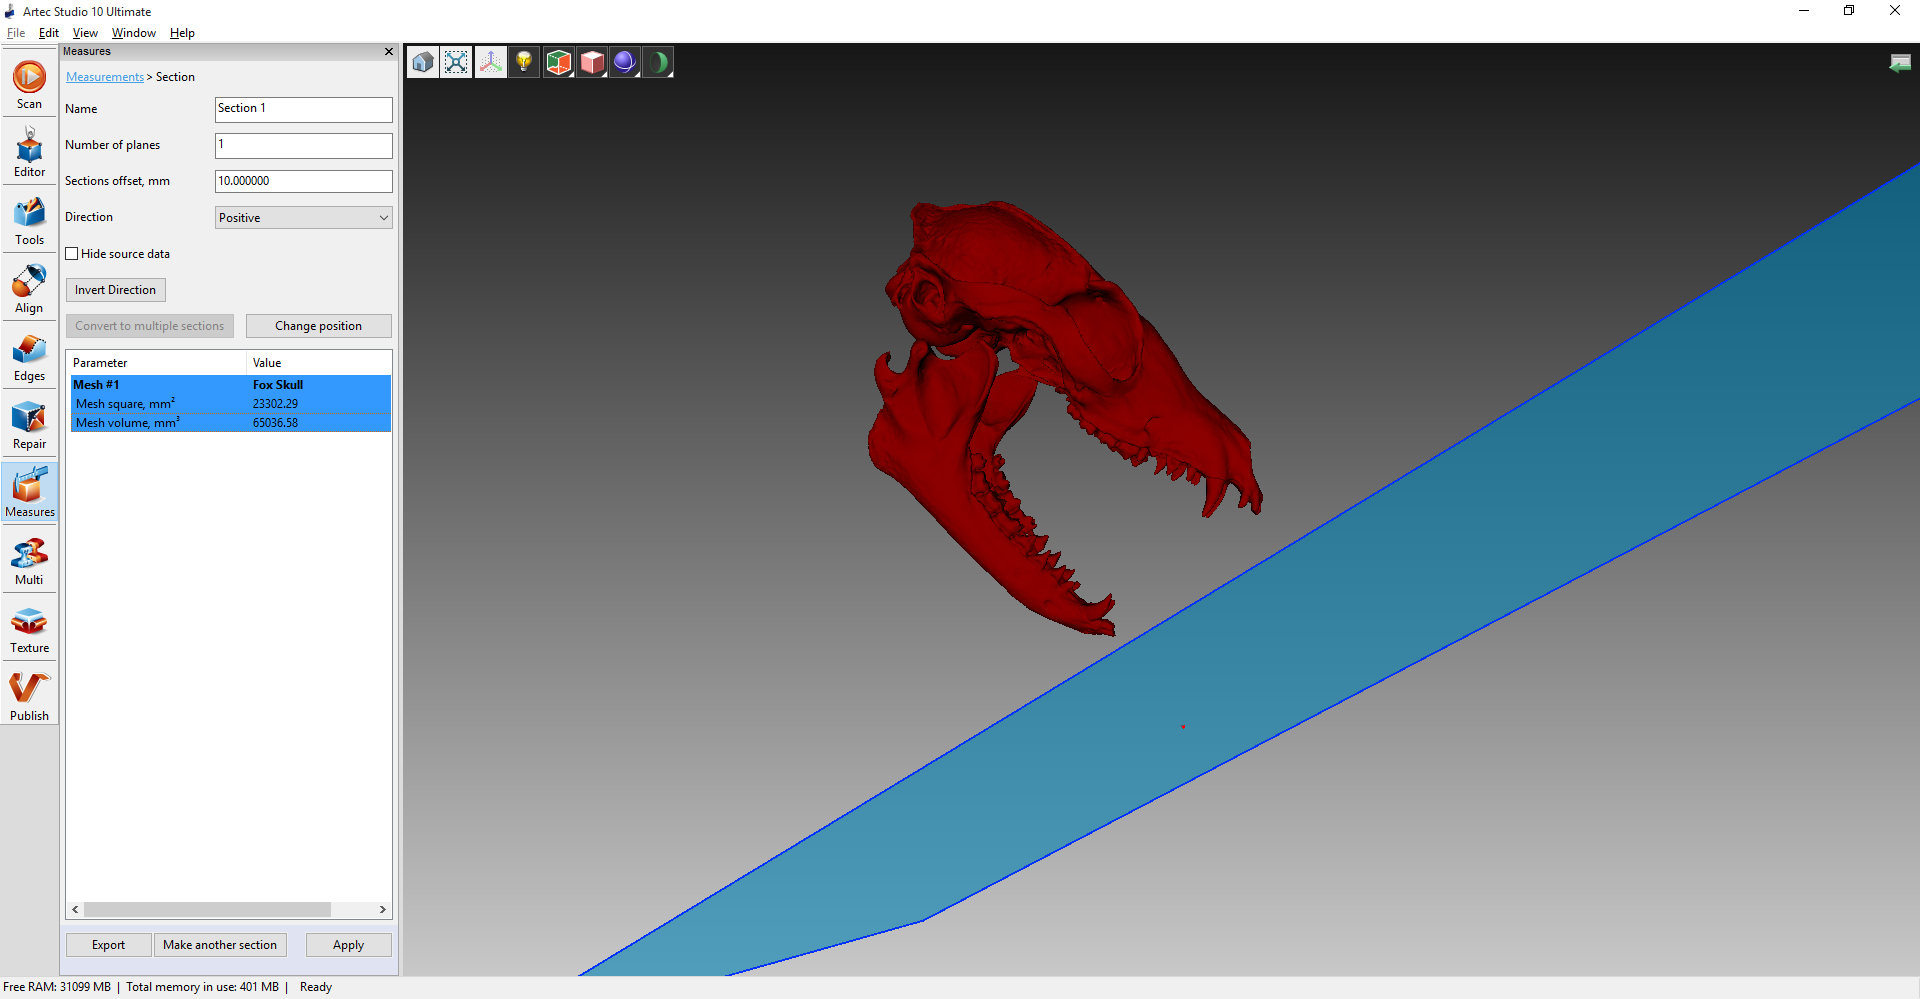The image size is (1920, 999).
Task: Select the Repair tool
Action: pos(29,425)
